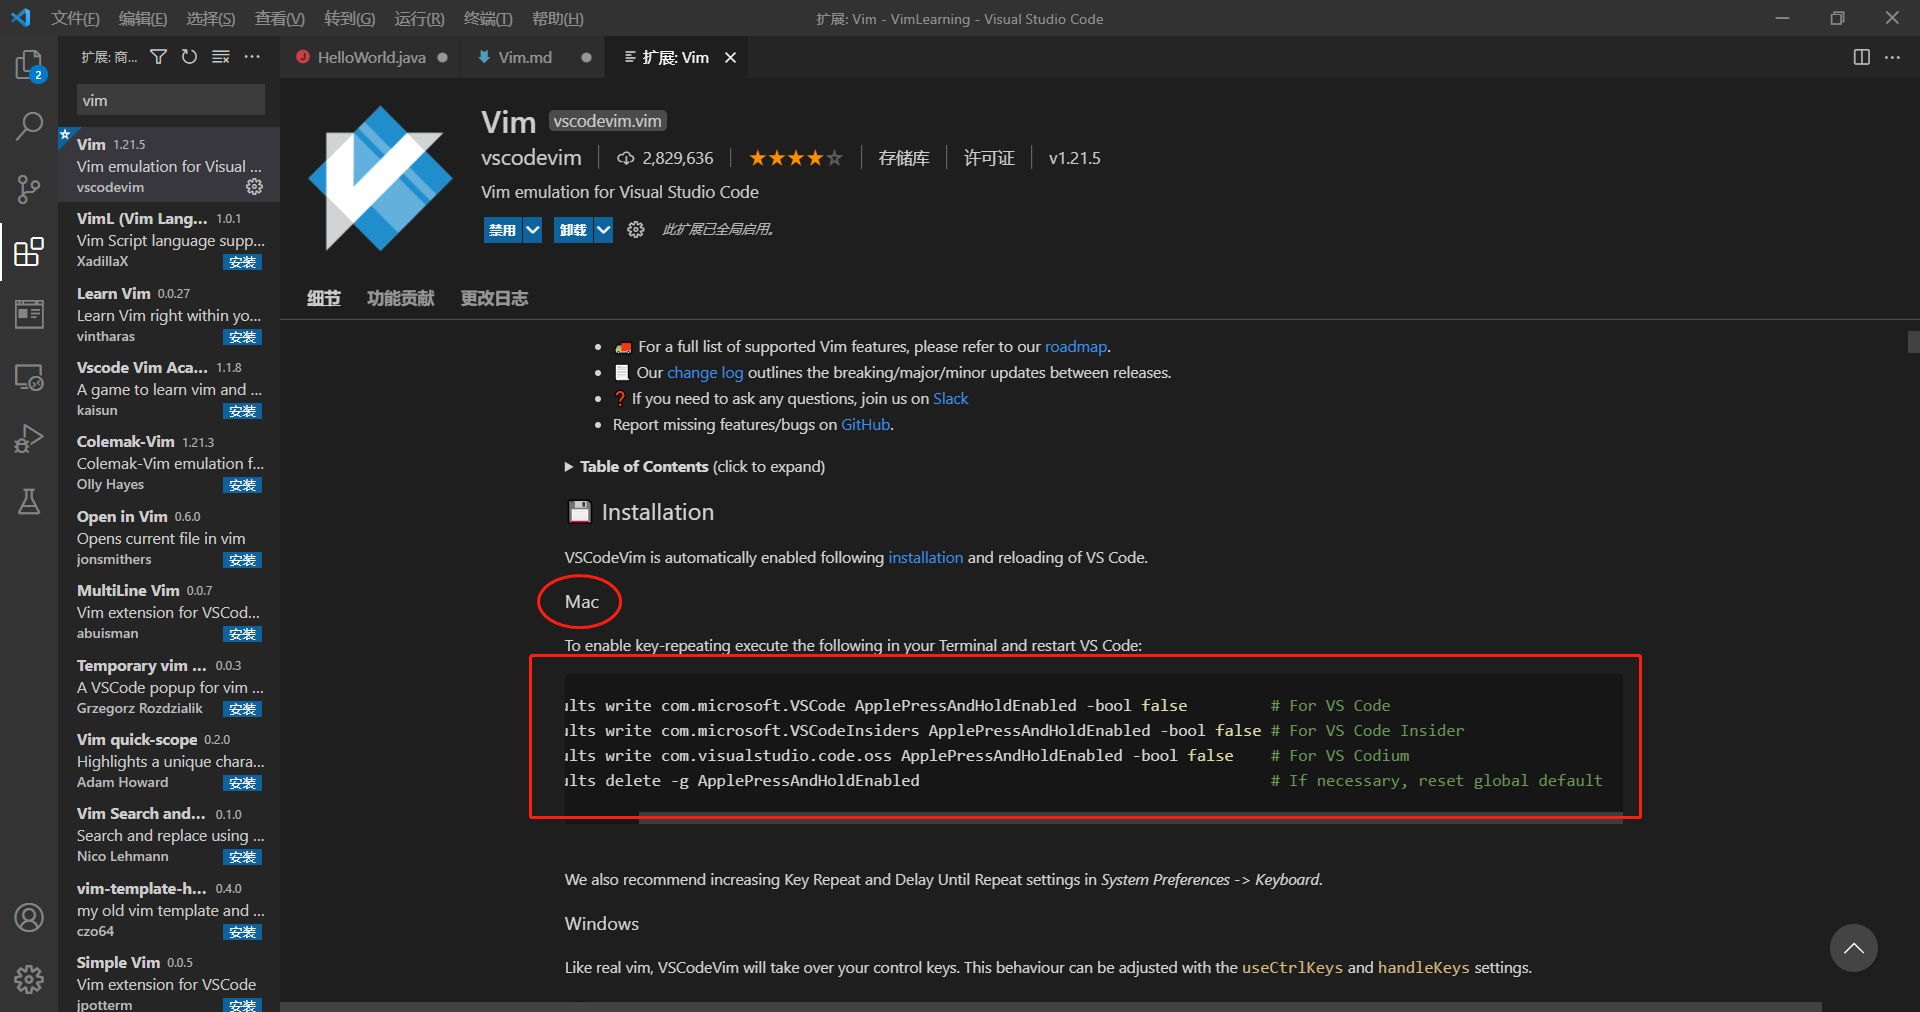Open Remote Explorer icon in activity bar
The width and height of the screenshot is (1920, 1012).
pyautogui.click(x=29, y=377)
